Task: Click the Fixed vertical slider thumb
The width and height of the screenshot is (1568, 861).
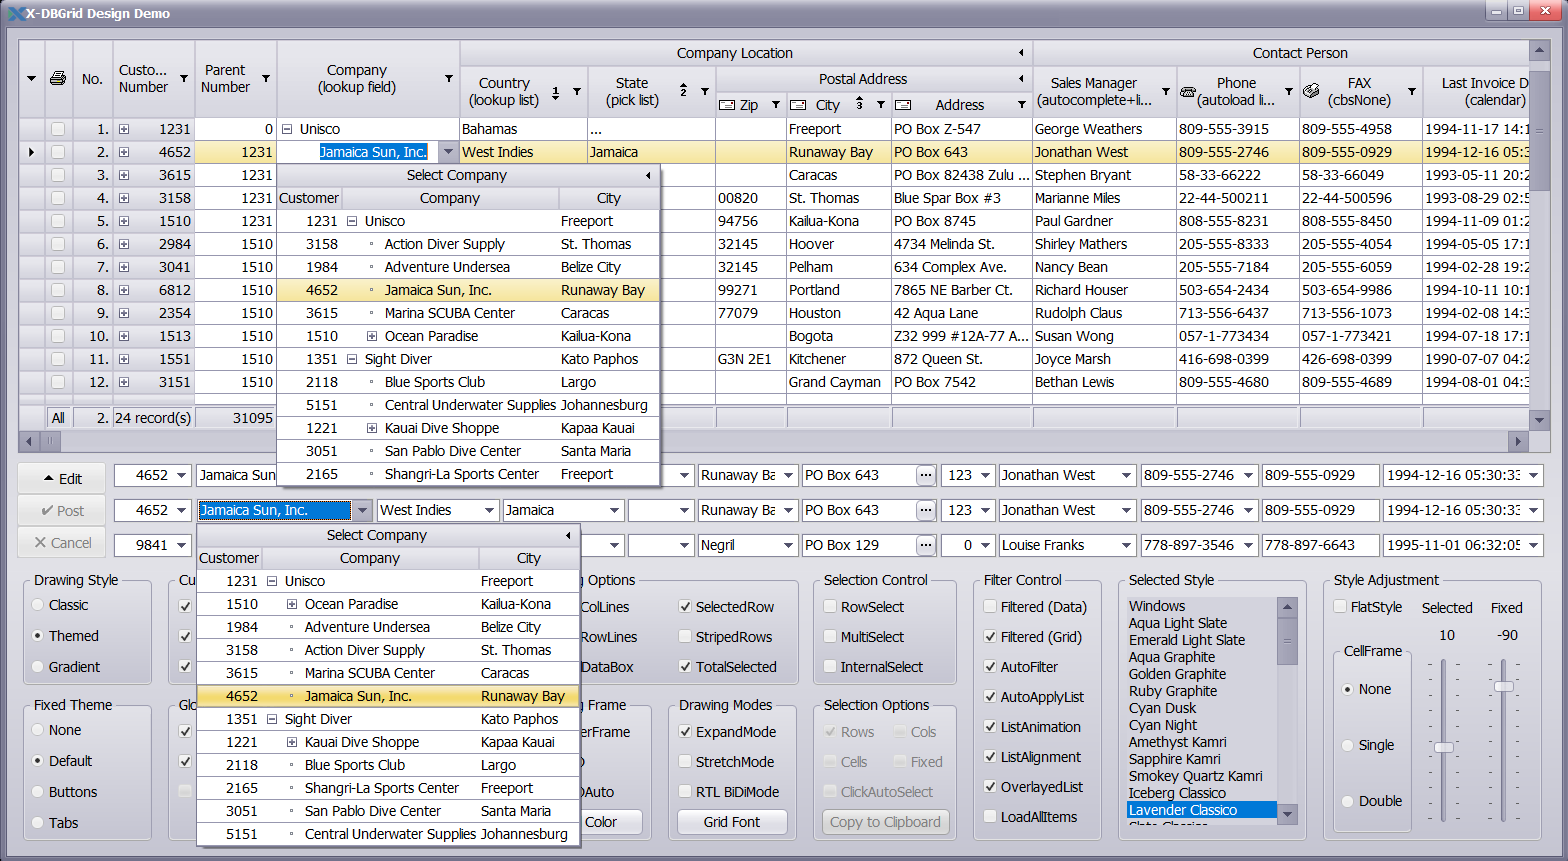Action: (x=1504, y=686)
